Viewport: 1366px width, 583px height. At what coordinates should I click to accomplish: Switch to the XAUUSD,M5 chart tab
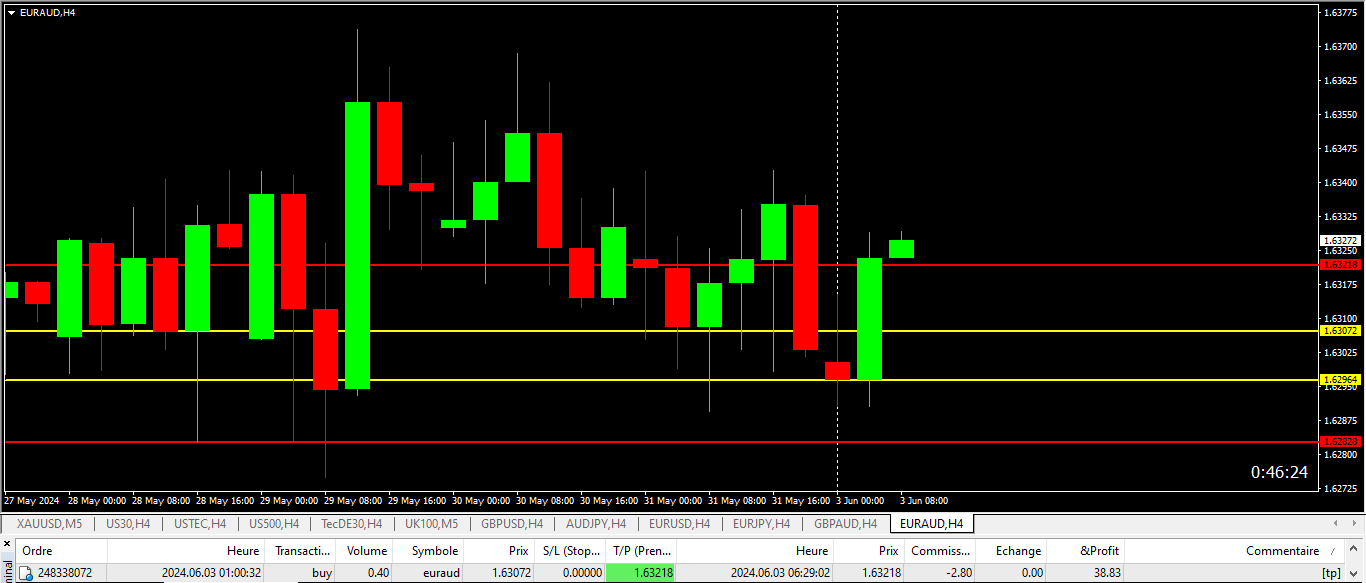point(50,523)
